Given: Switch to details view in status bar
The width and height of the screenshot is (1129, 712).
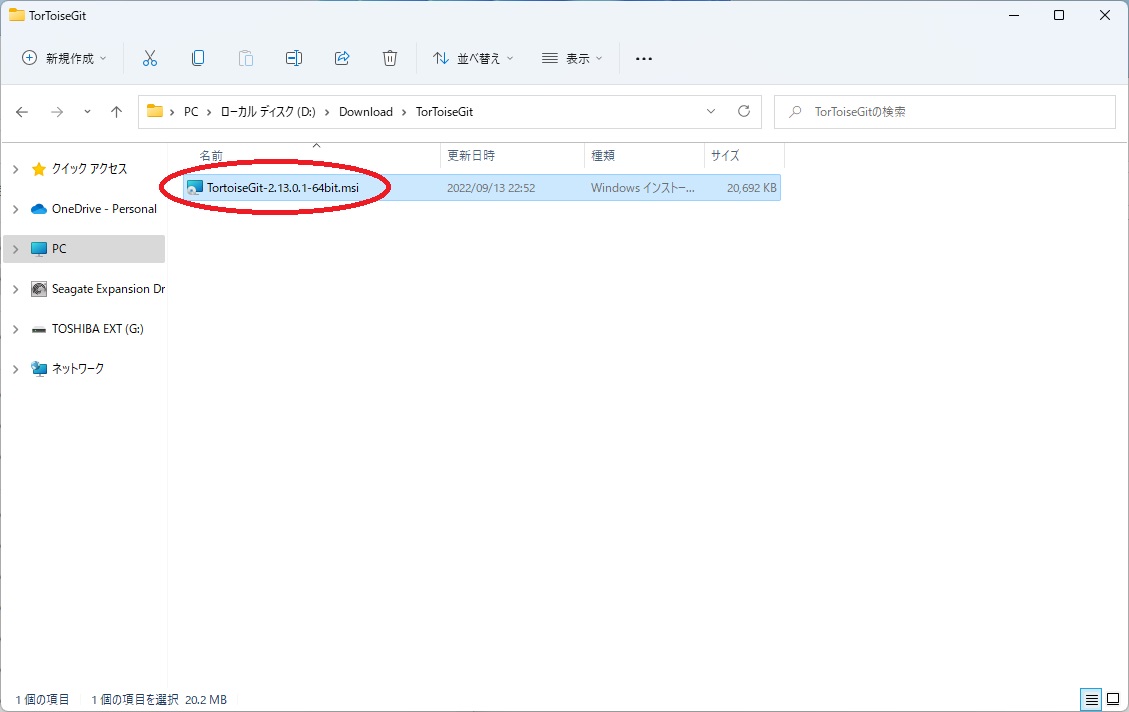Looking at the screenshot, I should coord(1092,699).
